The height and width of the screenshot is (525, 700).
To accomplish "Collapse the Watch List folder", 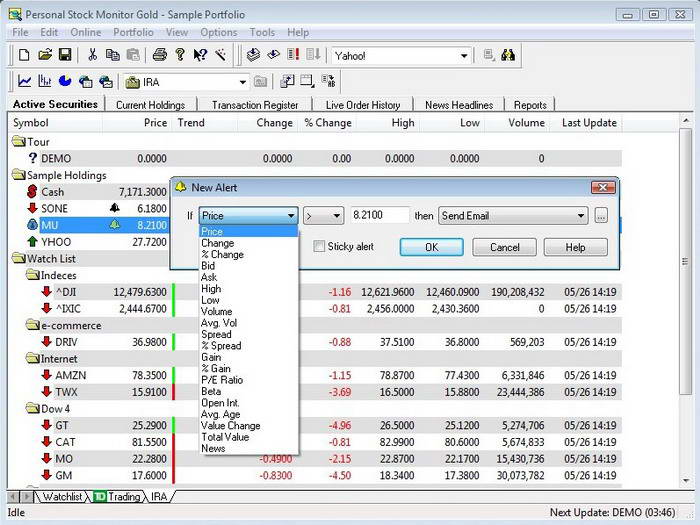I will 19,258.
